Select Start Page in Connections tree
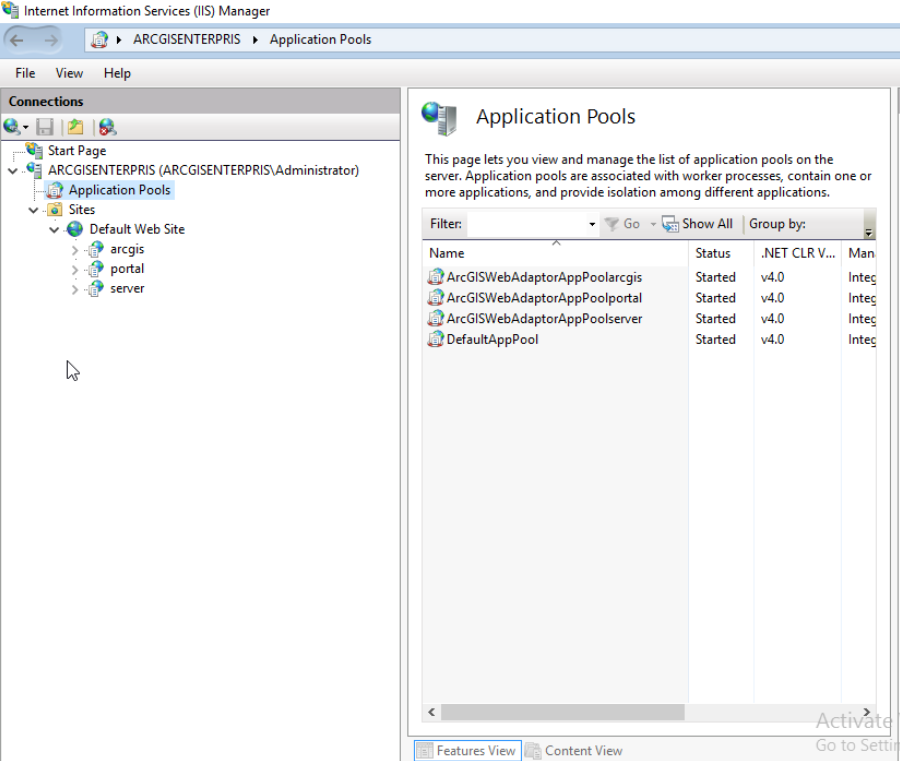 point(77,151)
